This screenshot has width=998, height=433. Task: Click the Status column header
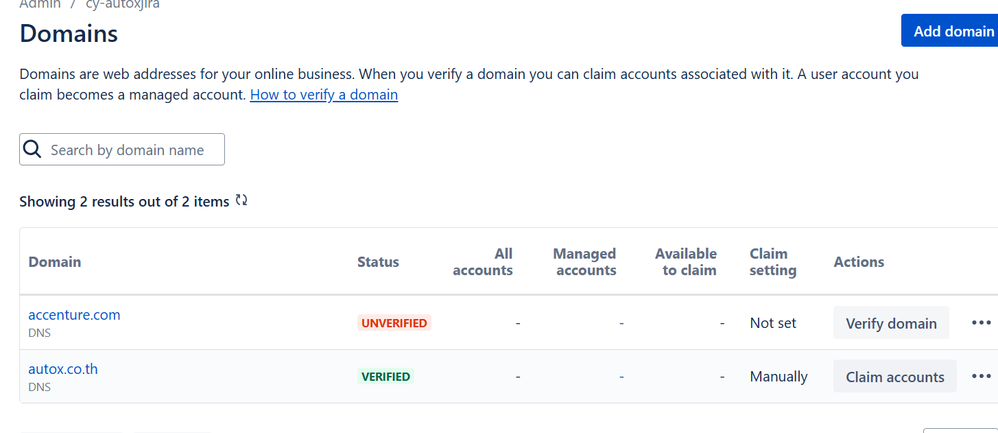(378, 262)
